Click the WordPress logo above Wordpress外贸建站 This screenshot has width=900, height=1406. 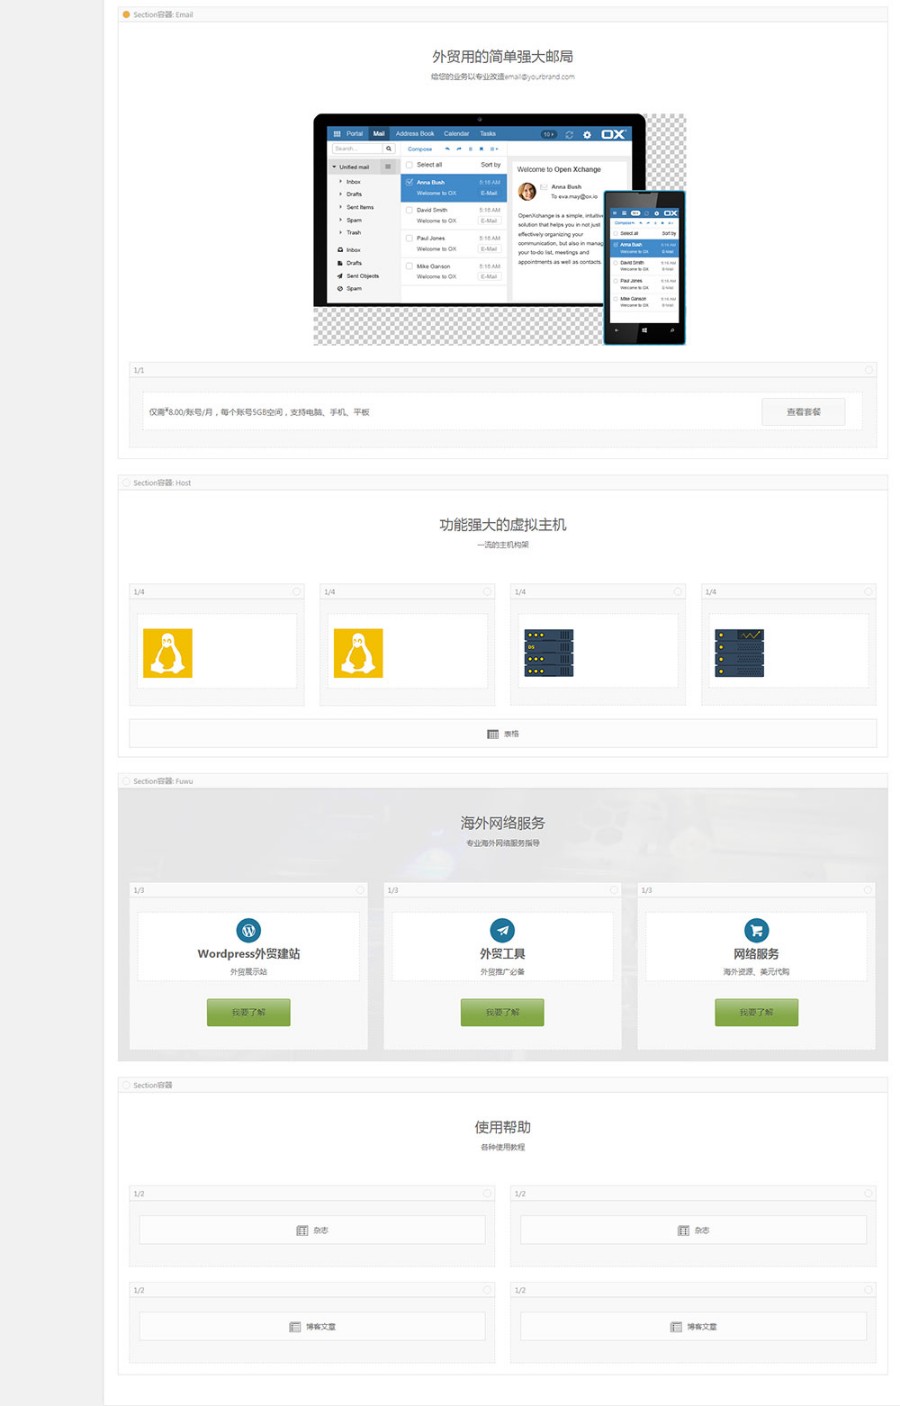pos(248,931)
